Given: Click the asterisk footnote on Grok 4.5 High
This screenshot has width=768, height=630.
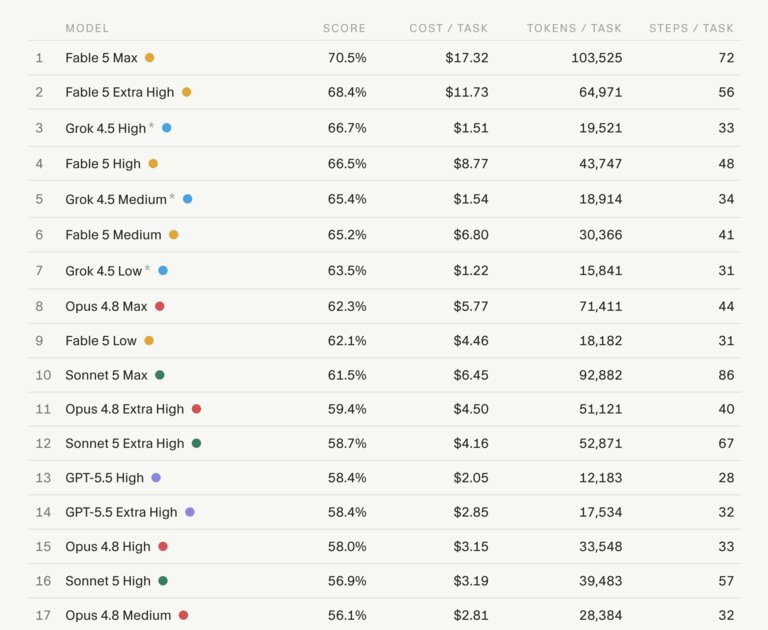Looking at the screenshot, I should click(x=151, y=125).
